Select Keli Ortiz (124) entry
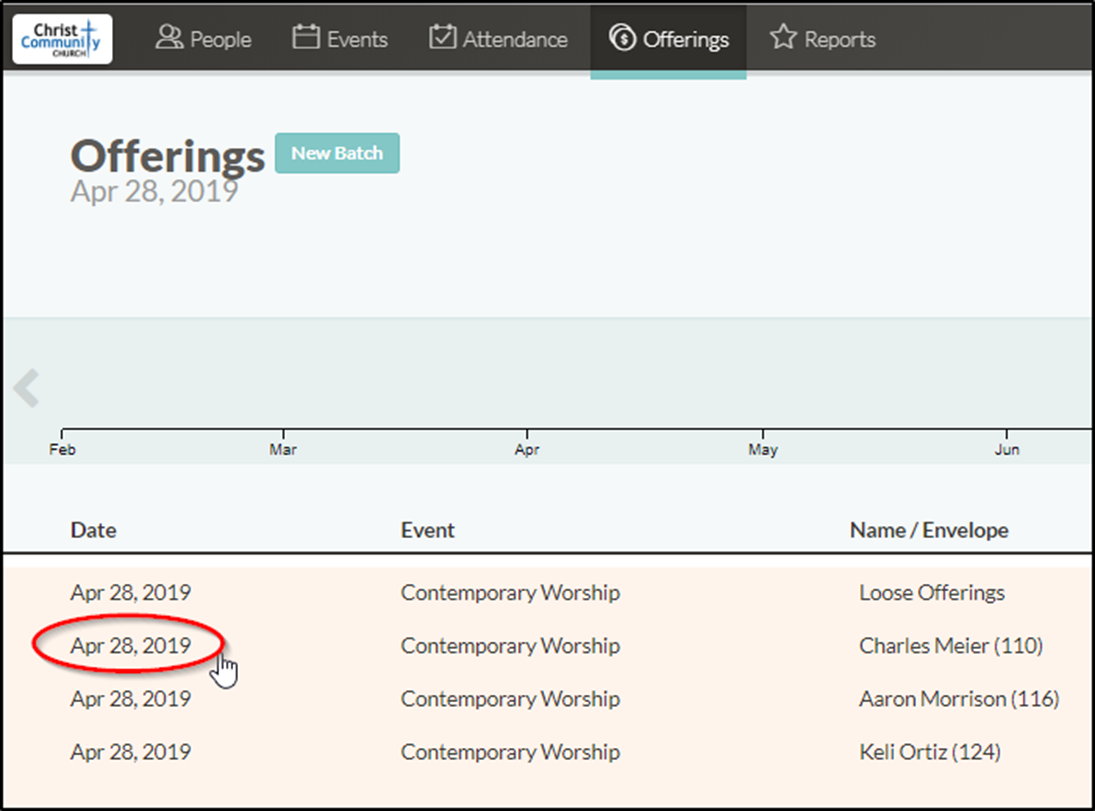Image resolution: width=1095 pixels, height=811 pixels. click(x=929, y=752)
